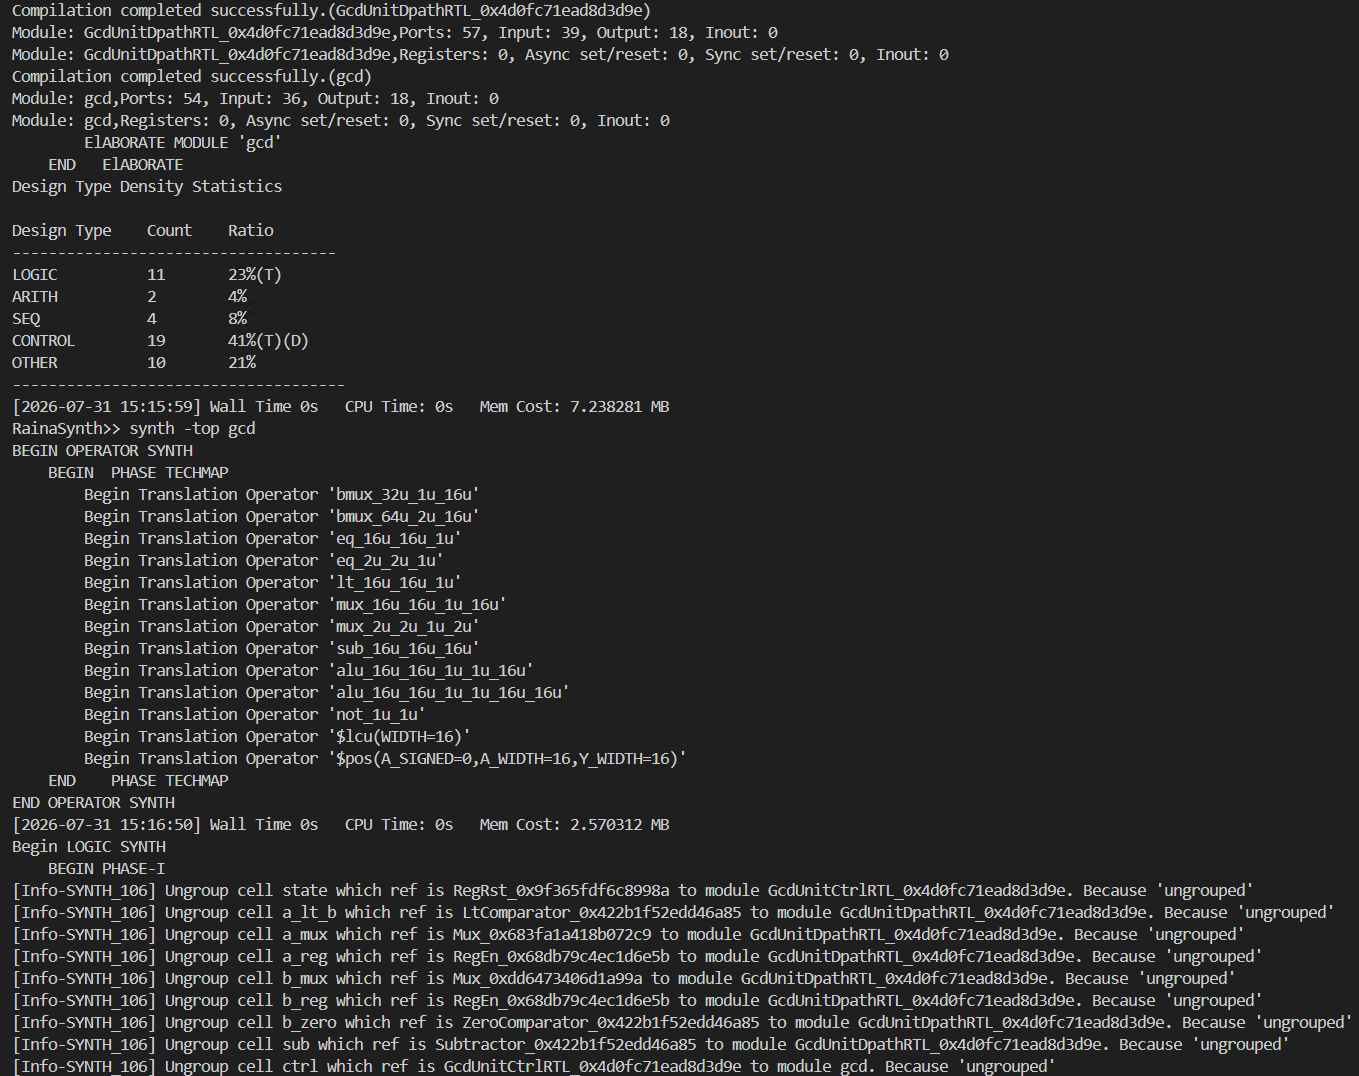Click the 'lt_16u_16u_1u' operator entry

[x=398, y=582]
